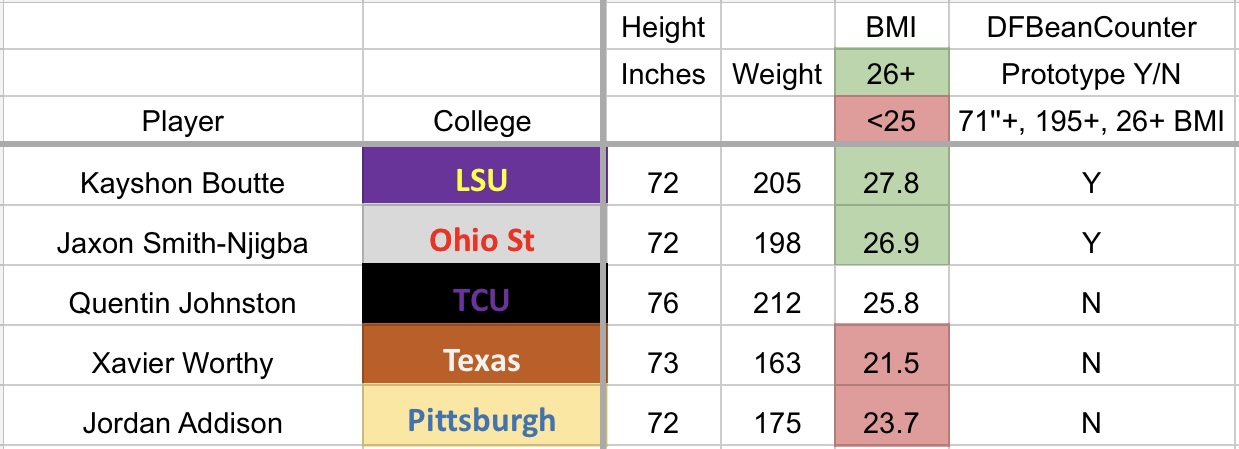
Task: Select Quentin Johnston's weight 212 cell
Action: (x=778, y=302)
